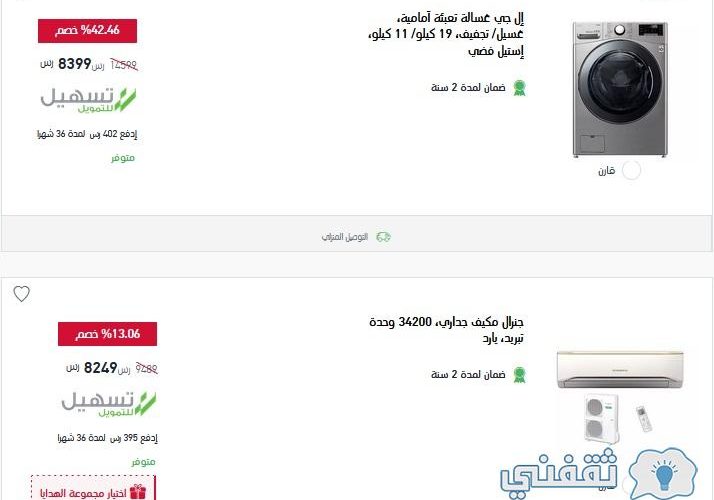Image resolution: width=714 pixels, height=500 pixels.
Task: Open LG washing machine product image
Action: pos(620,89)
